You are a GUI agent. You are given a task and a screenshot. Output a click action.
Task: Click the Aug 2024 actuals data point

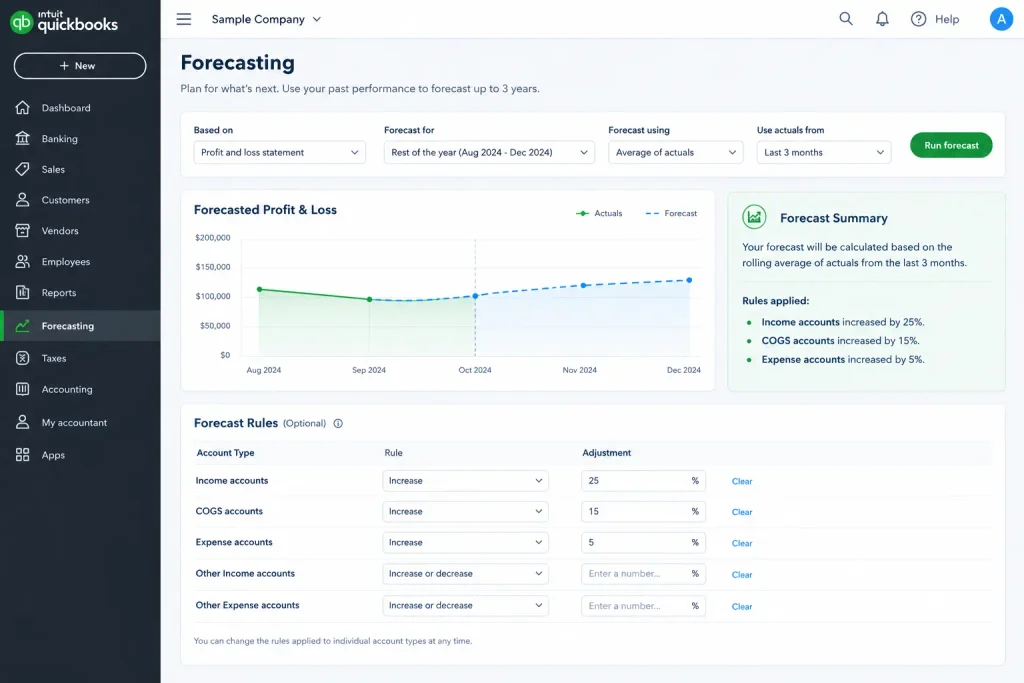[x=259, y=289]
